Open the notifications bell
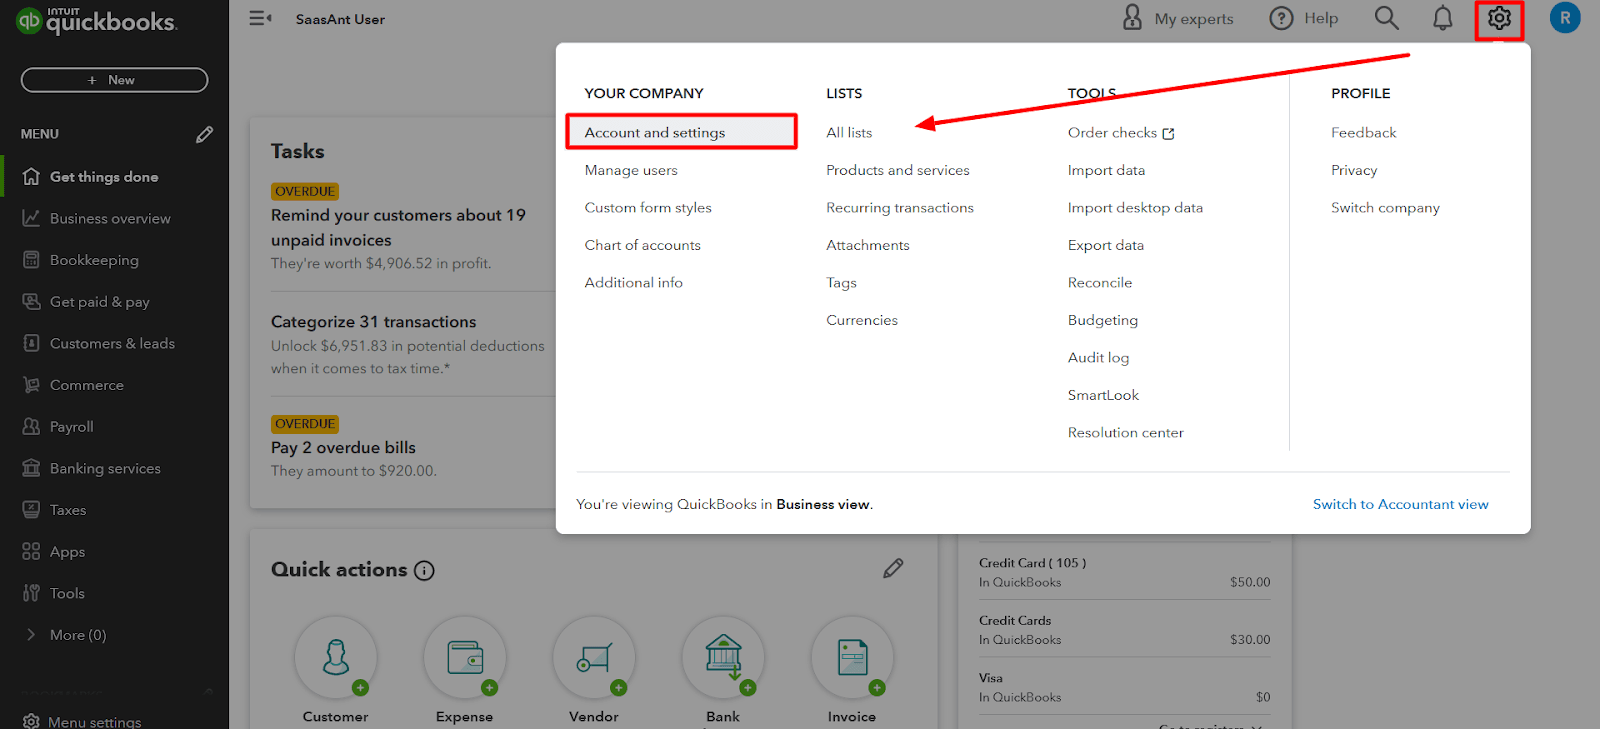 pyautogui.click(x=1442, y=18)
